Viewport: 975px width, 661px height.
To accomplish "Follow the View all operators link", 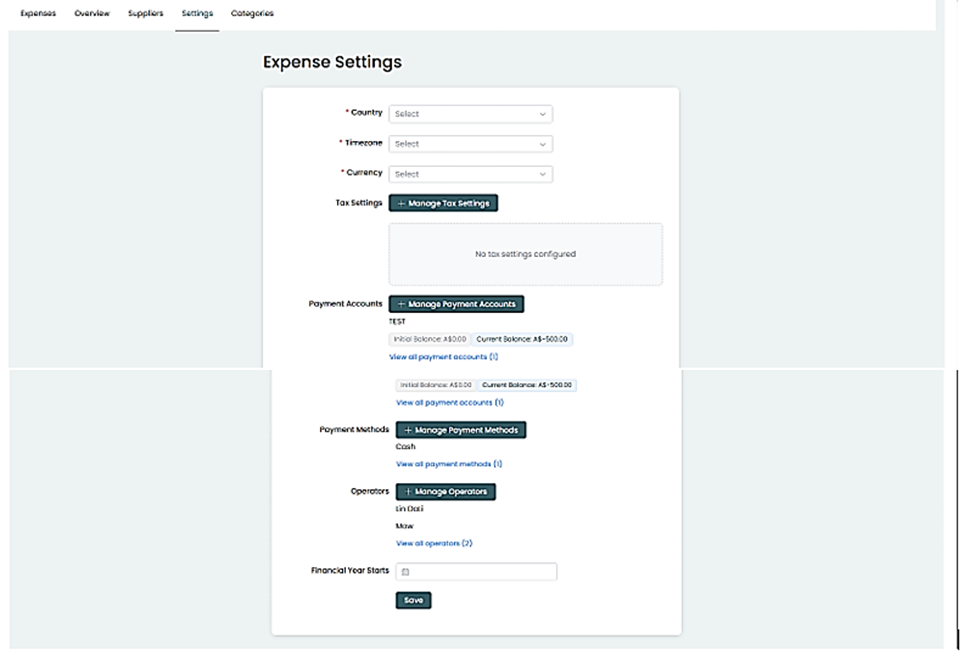I will click(434, 543).
